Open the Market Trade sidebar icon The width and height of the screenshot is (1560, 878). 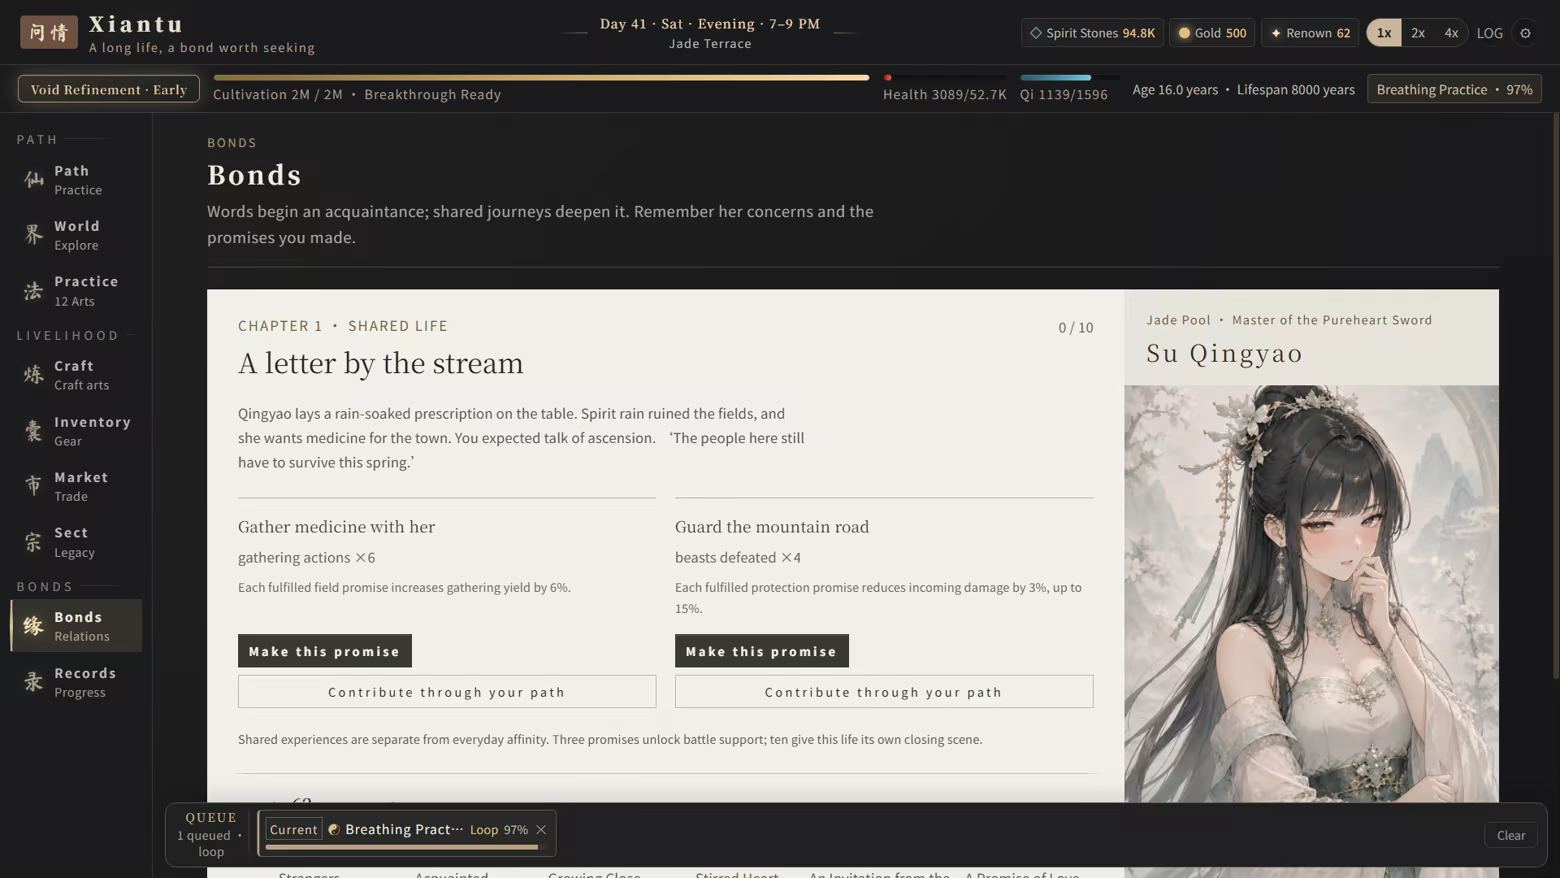point(34,486)
